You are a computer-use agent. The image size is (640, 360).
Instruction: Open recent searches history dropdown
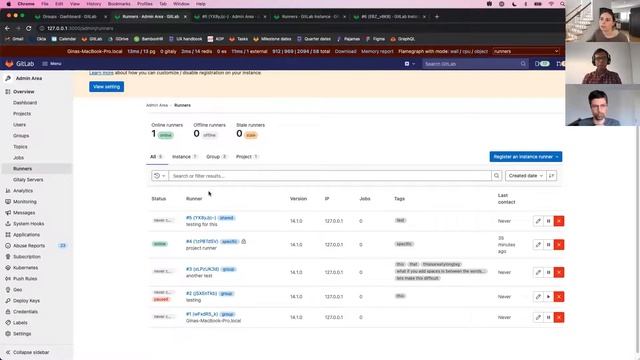pos(160,176)
